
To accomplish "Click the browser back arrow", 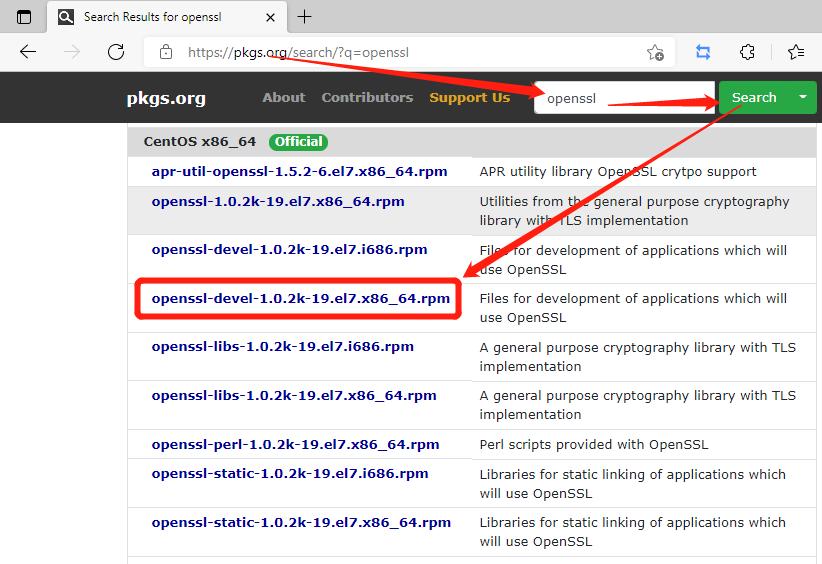I will 28,52.
